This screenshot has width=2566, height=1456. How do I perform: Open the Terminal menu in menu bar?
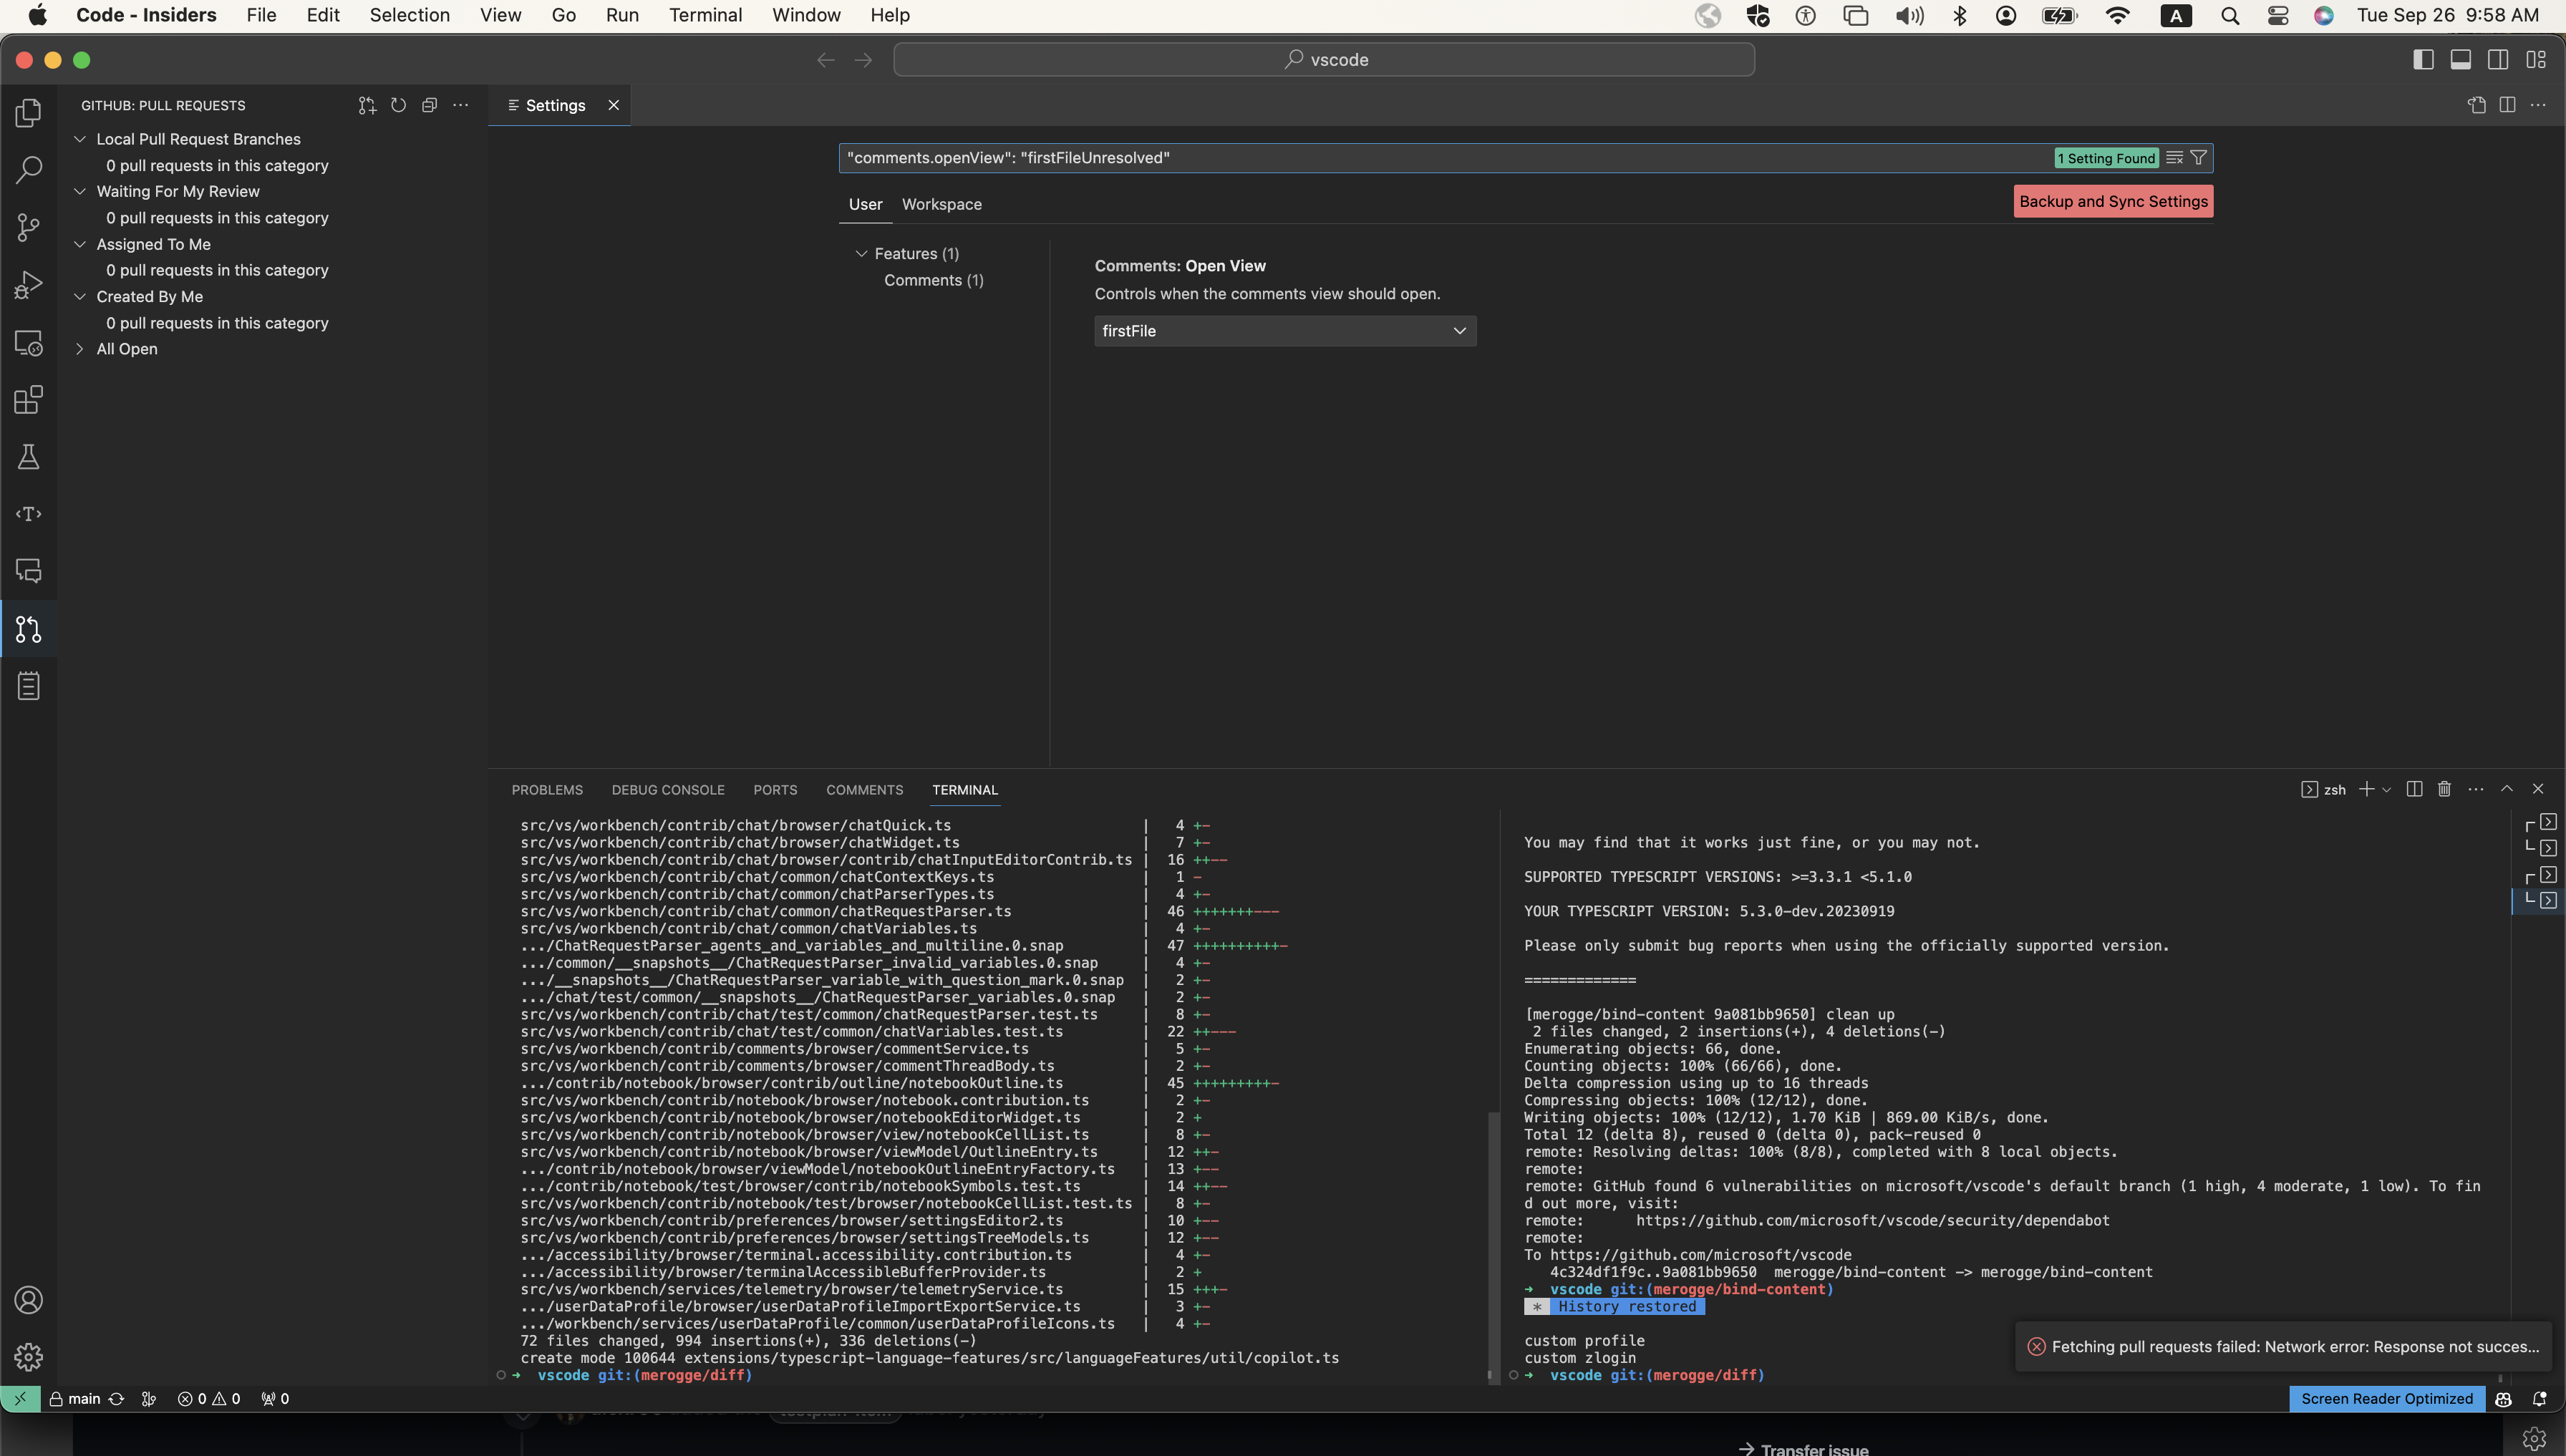[x=705, y=15]
